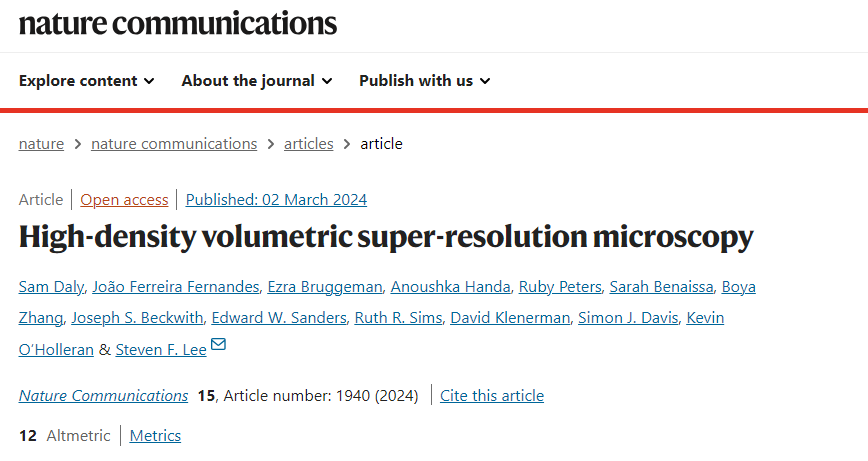Image resolution: width=868 pixels, height=461 pixels.
Task: Click the Published: 02 March 2024 link
Action: pos(276,200)
